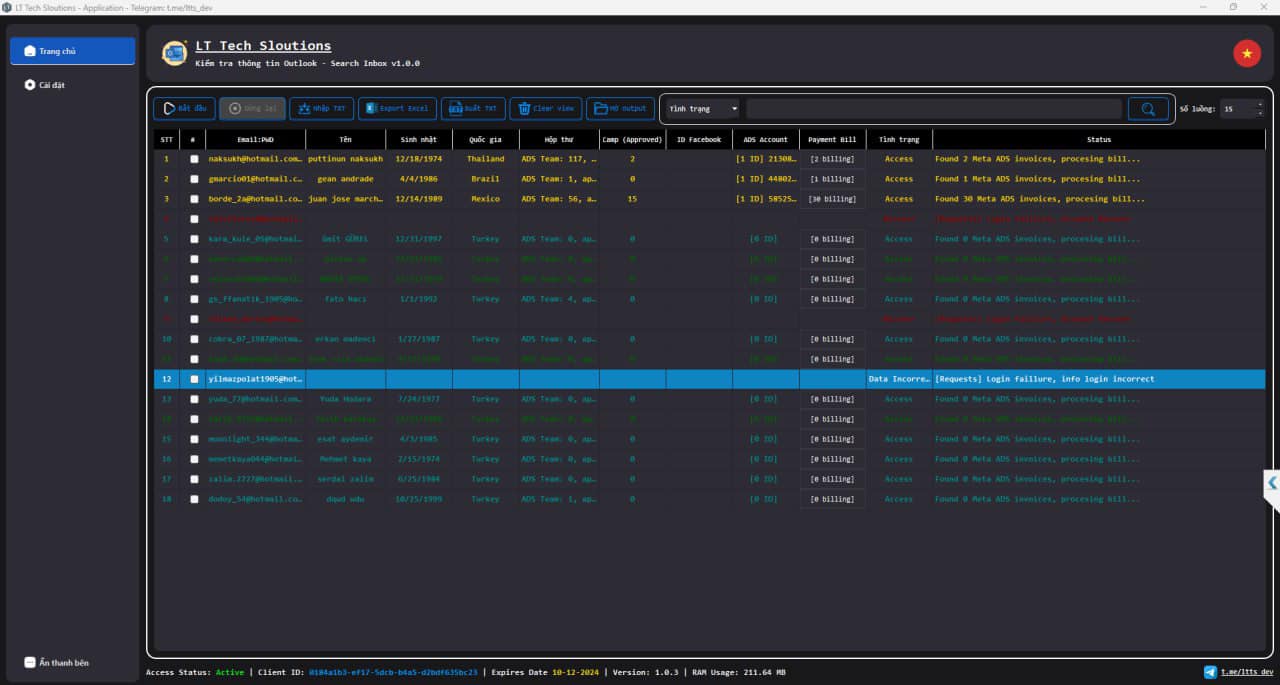
Task: Open the t.me/ltts_dev link
Action: (x=1247, y=672)
